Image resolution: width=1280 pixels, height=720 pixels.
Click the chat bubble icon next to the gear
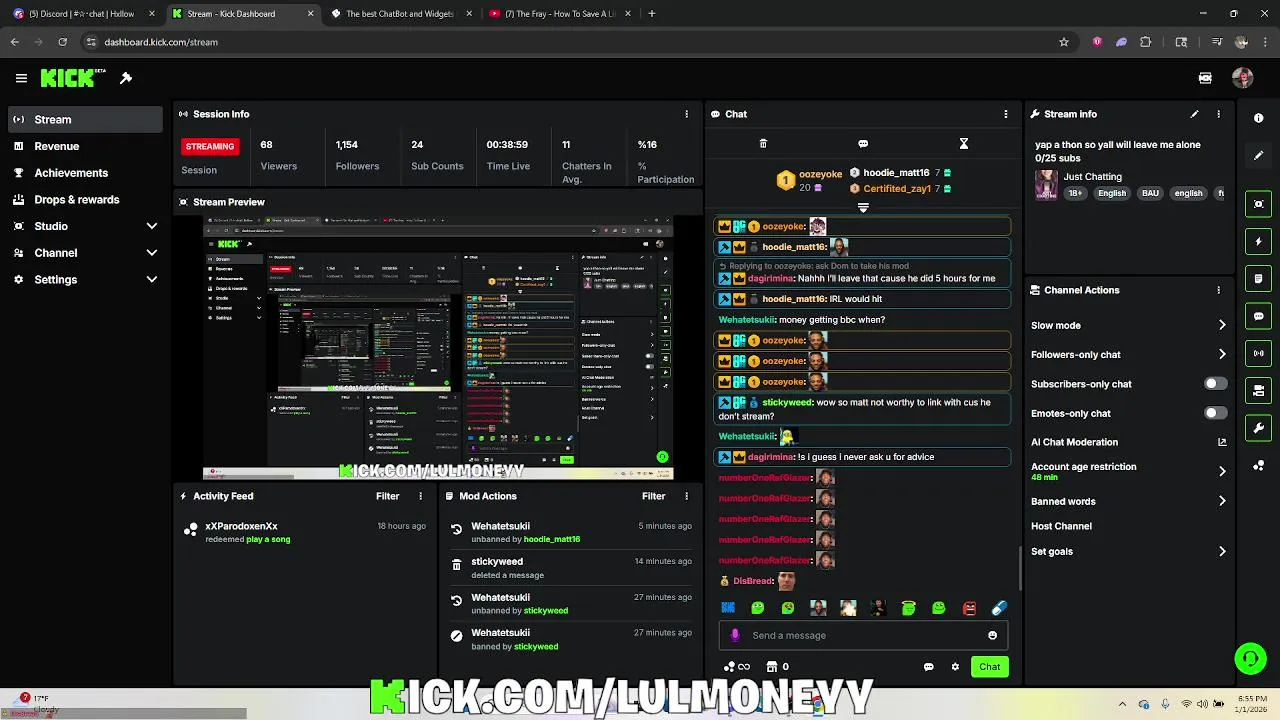tap(929, 667)
